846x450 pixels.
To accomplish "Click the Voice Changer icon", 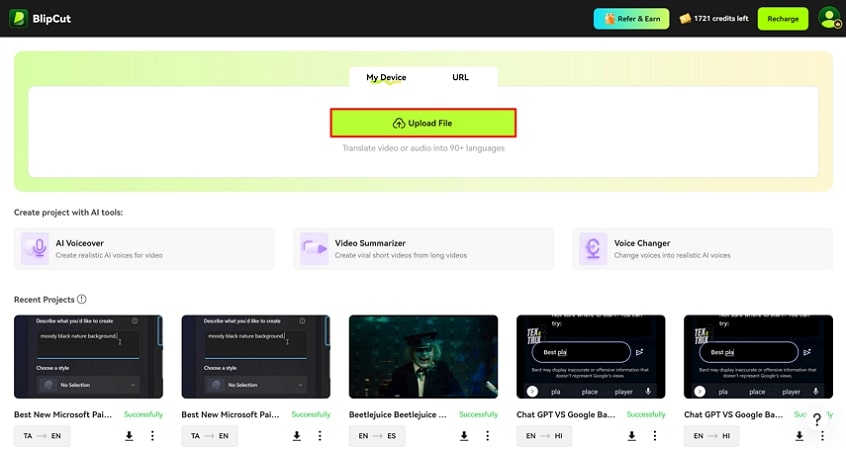I will pyautogui.click(x=594, y=248).
